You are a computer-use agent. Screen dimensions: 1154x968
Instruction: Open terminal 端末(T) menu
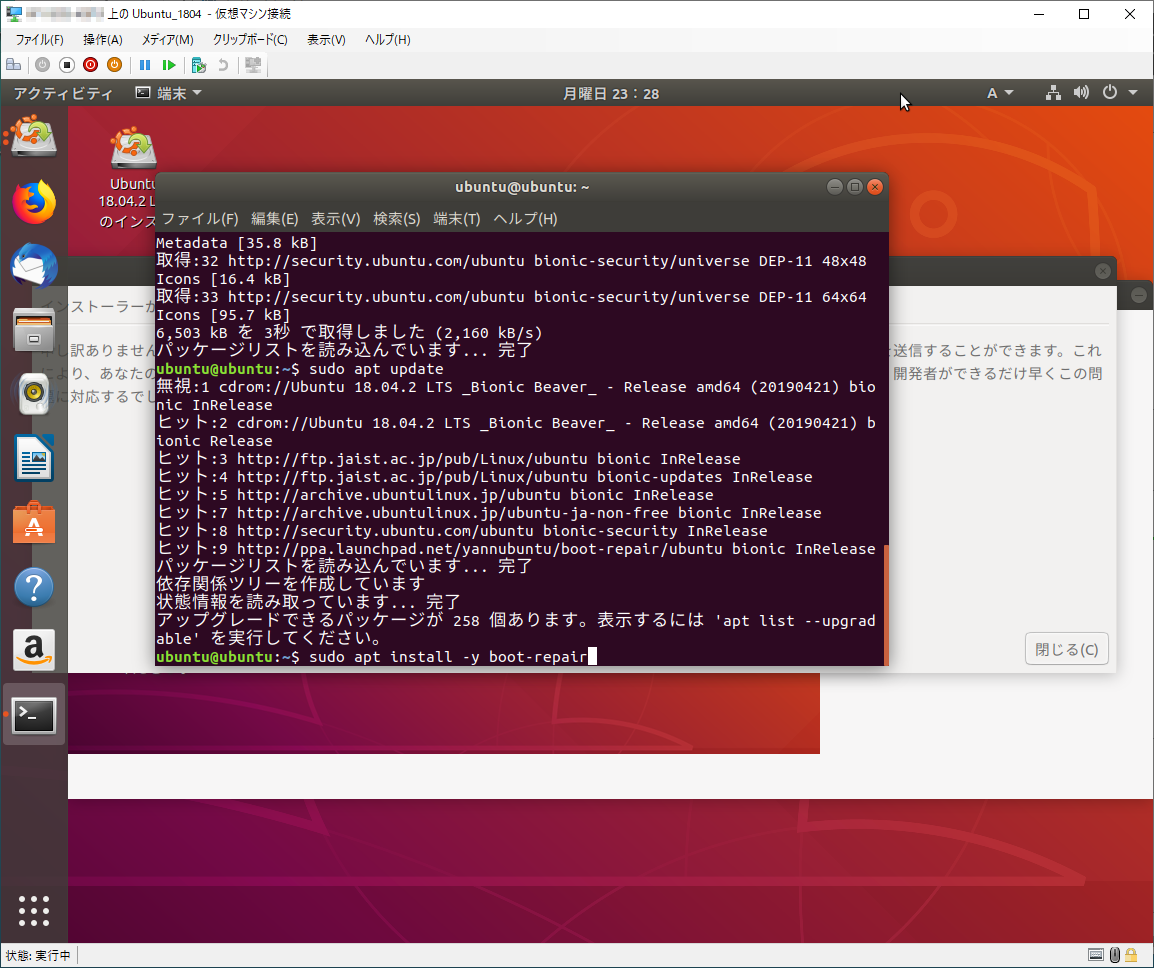click(x=457, y=219)
